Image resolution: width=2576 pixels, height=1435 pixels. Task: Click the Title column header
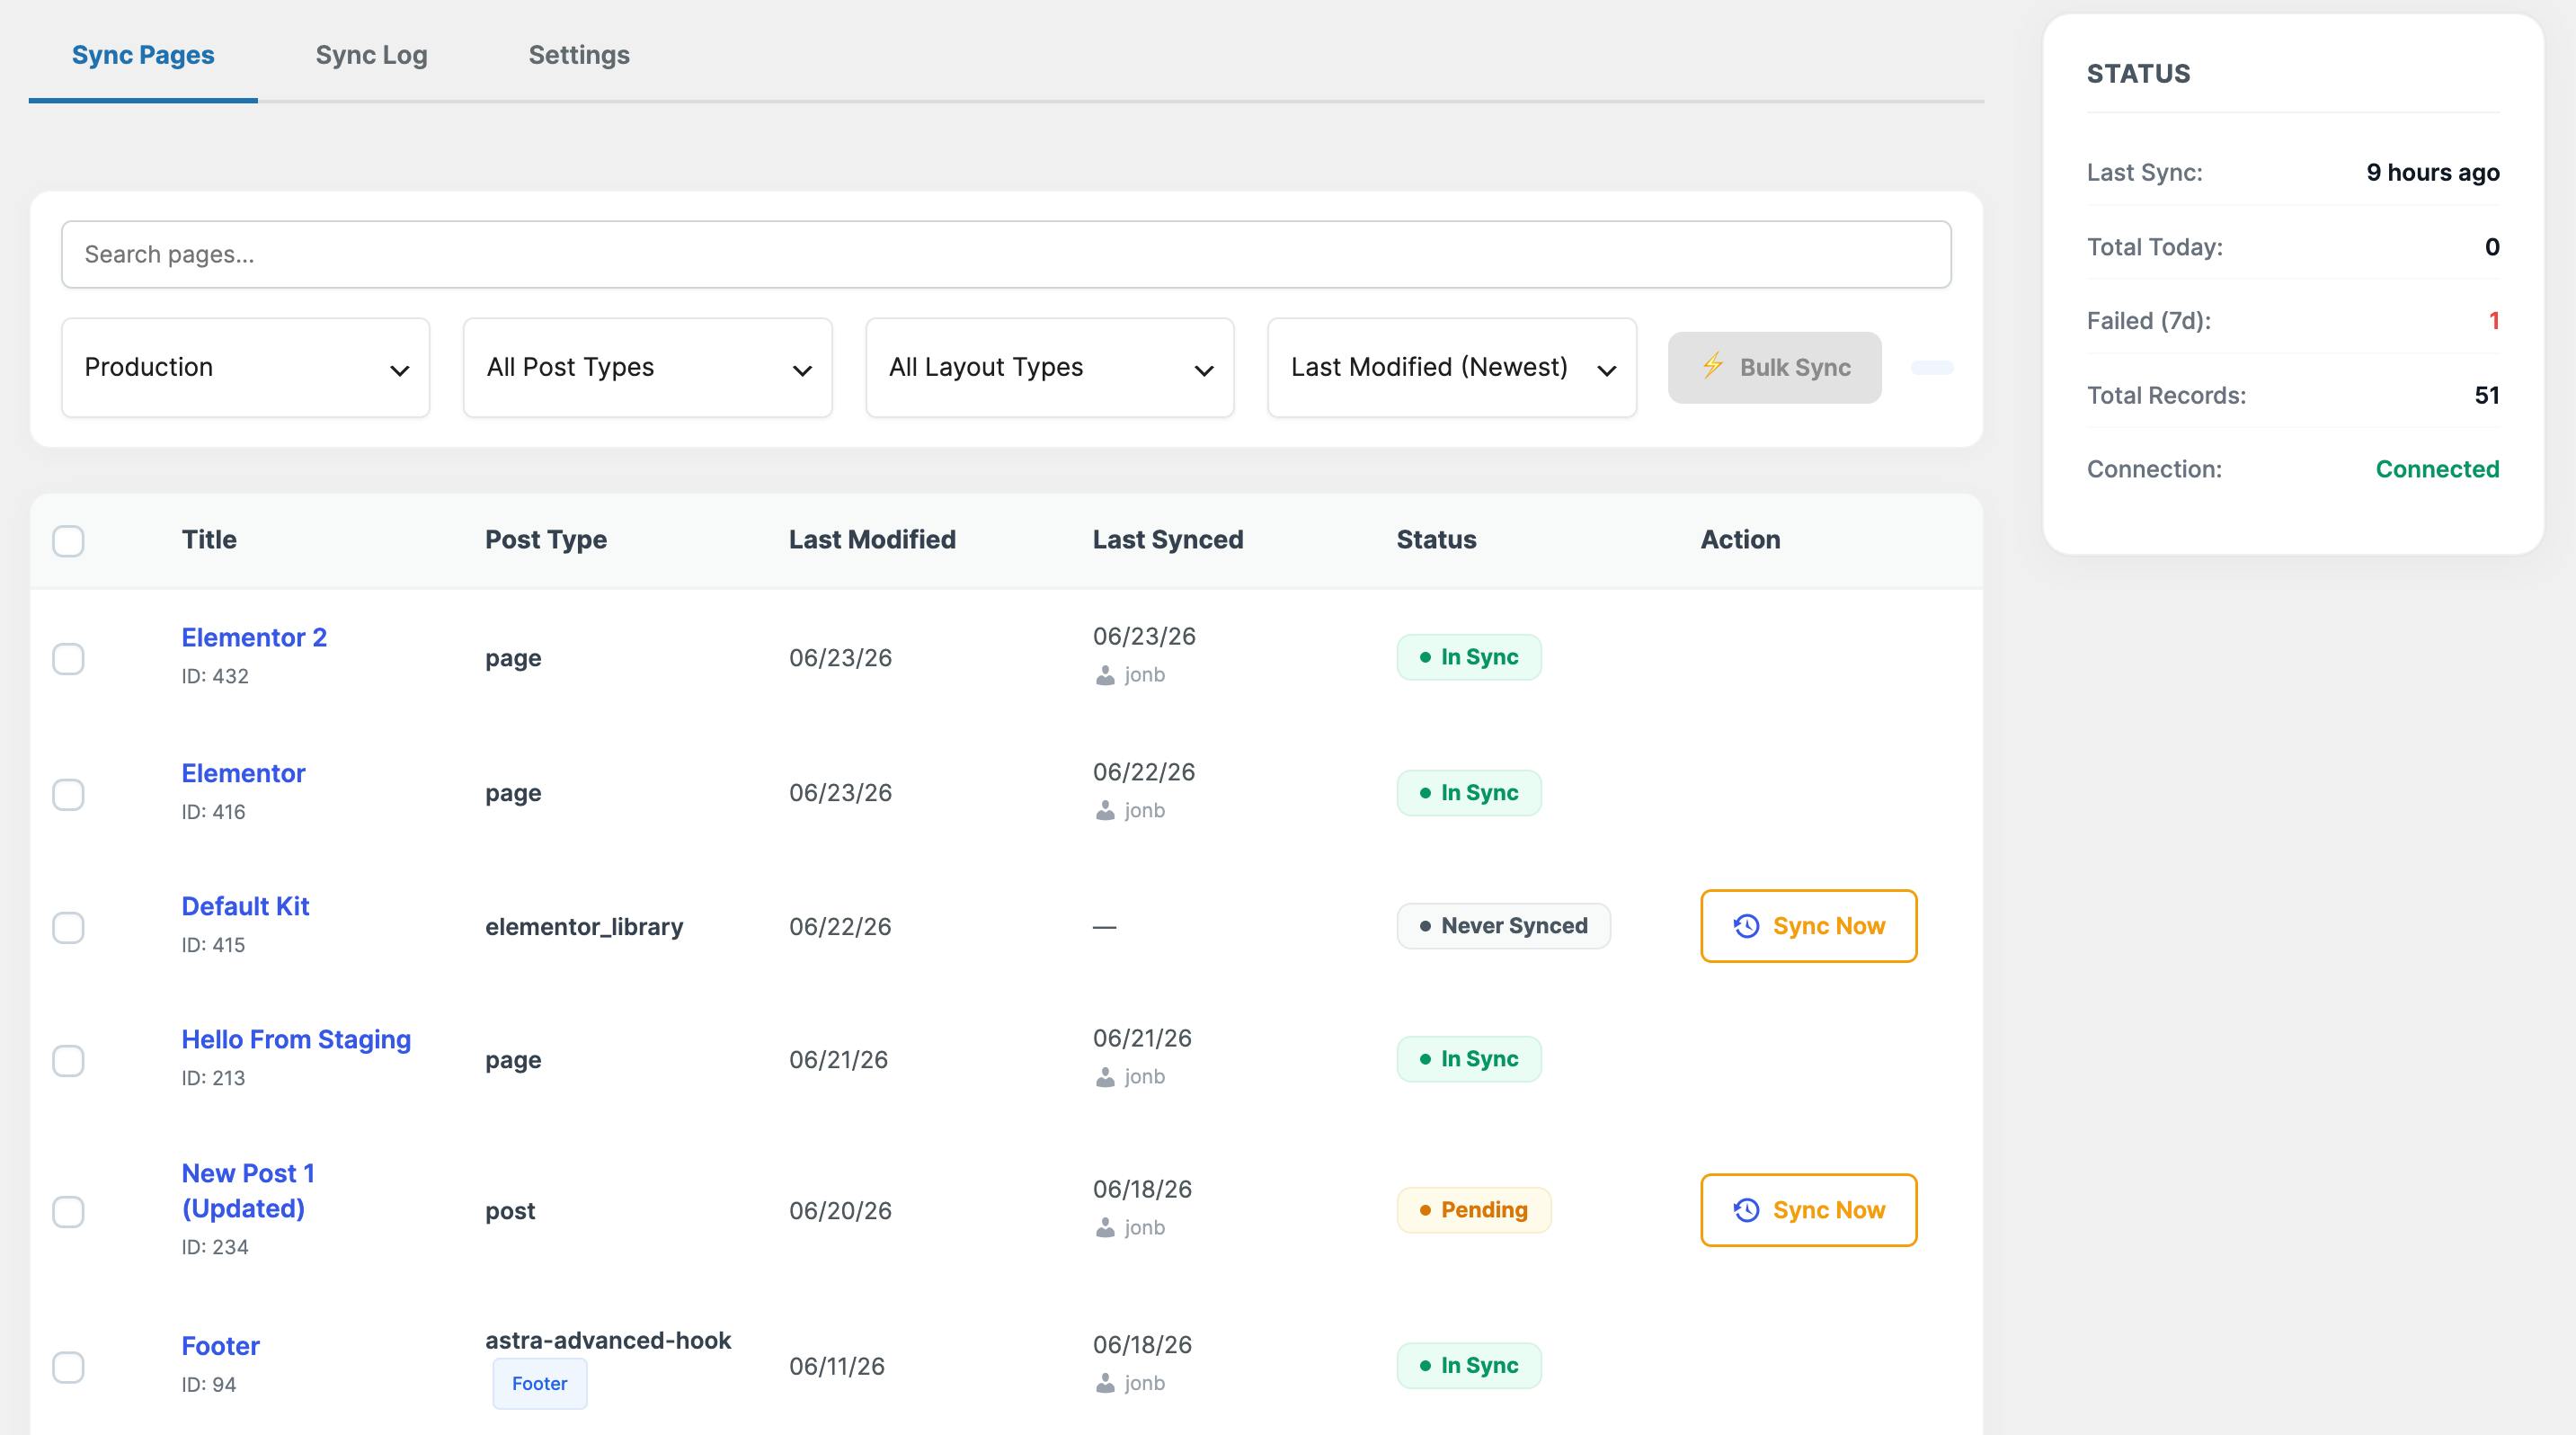tap(209, 540)
